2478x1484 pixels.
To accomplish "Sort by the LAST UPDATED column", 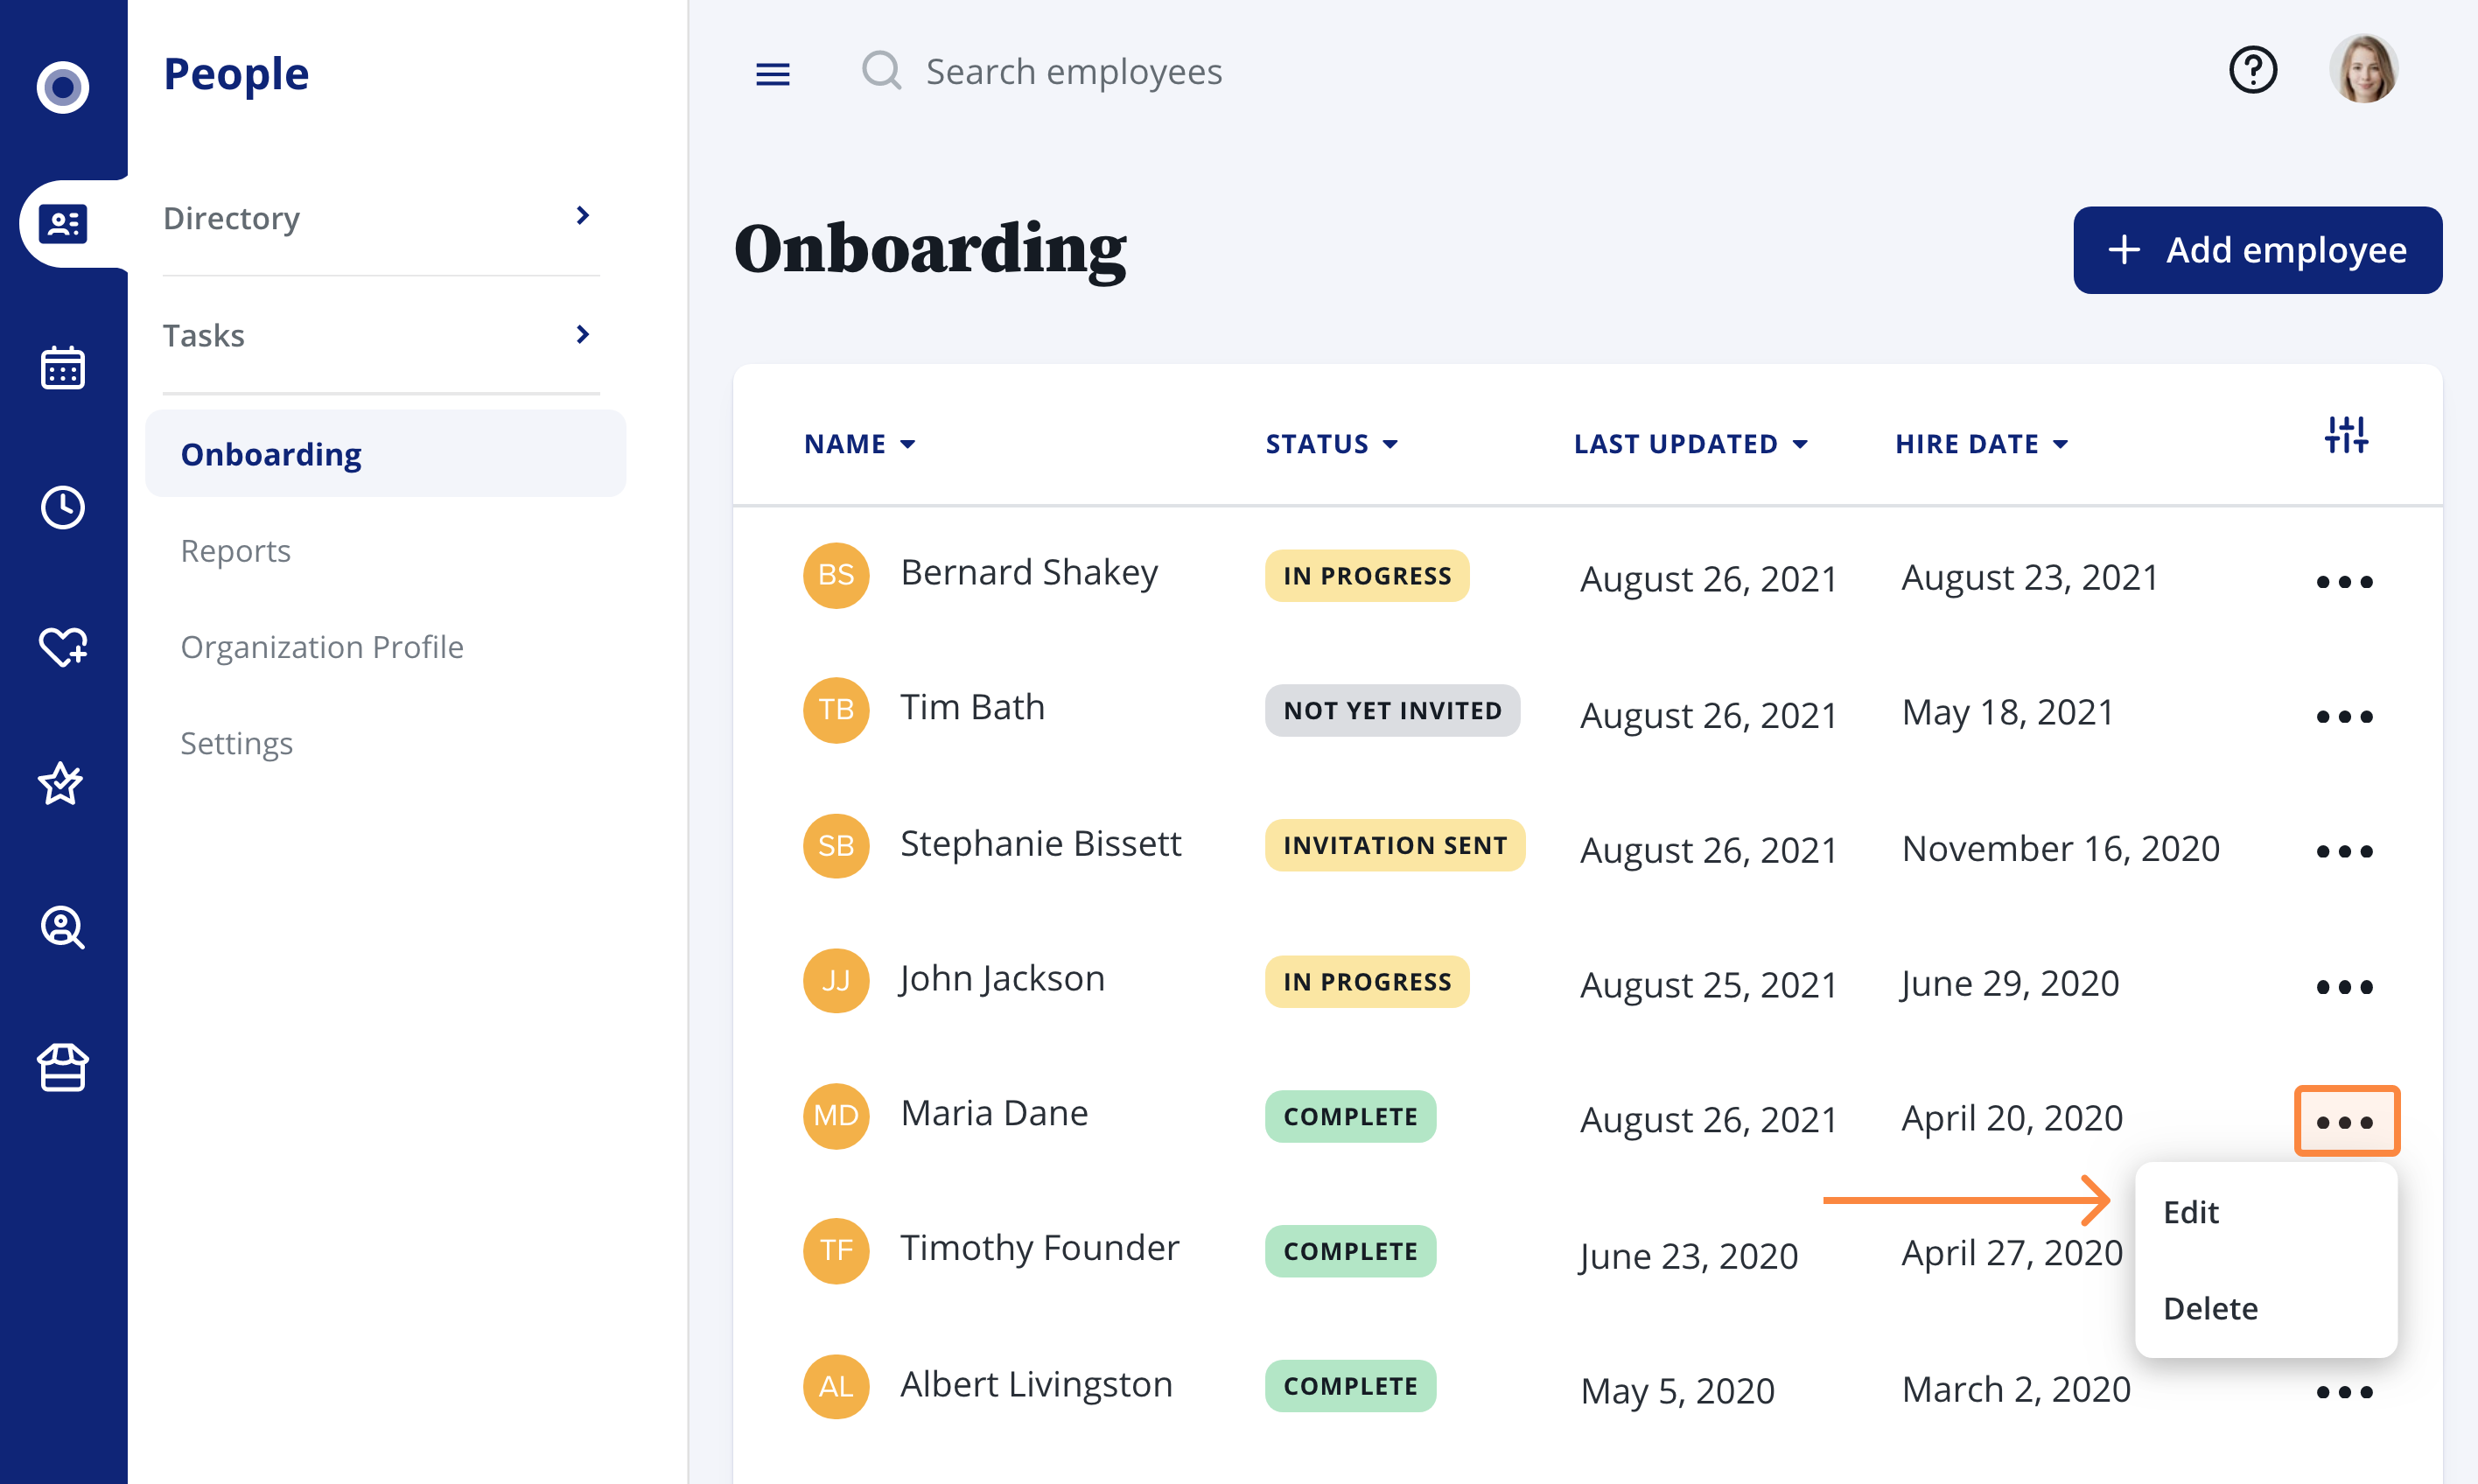I will (1691, 444).
